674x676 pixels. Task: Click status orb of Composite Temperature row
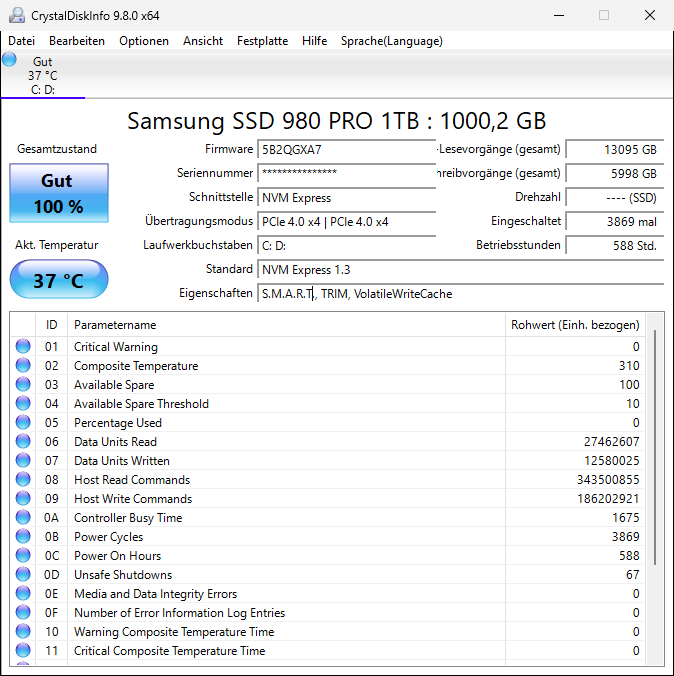[x=23, y=365]
